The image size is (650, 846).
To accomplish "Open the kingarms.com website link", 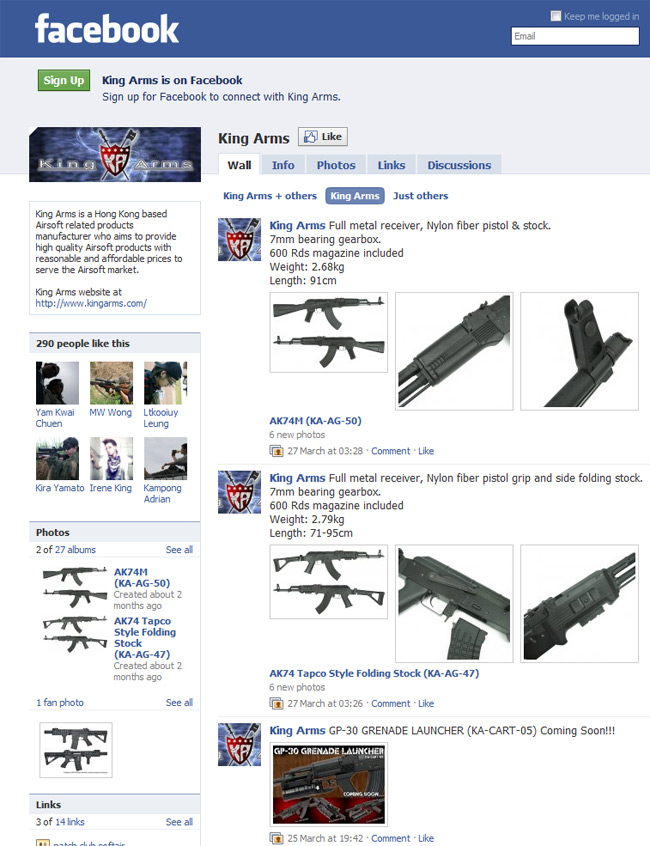I will click(x=91, y=303).
